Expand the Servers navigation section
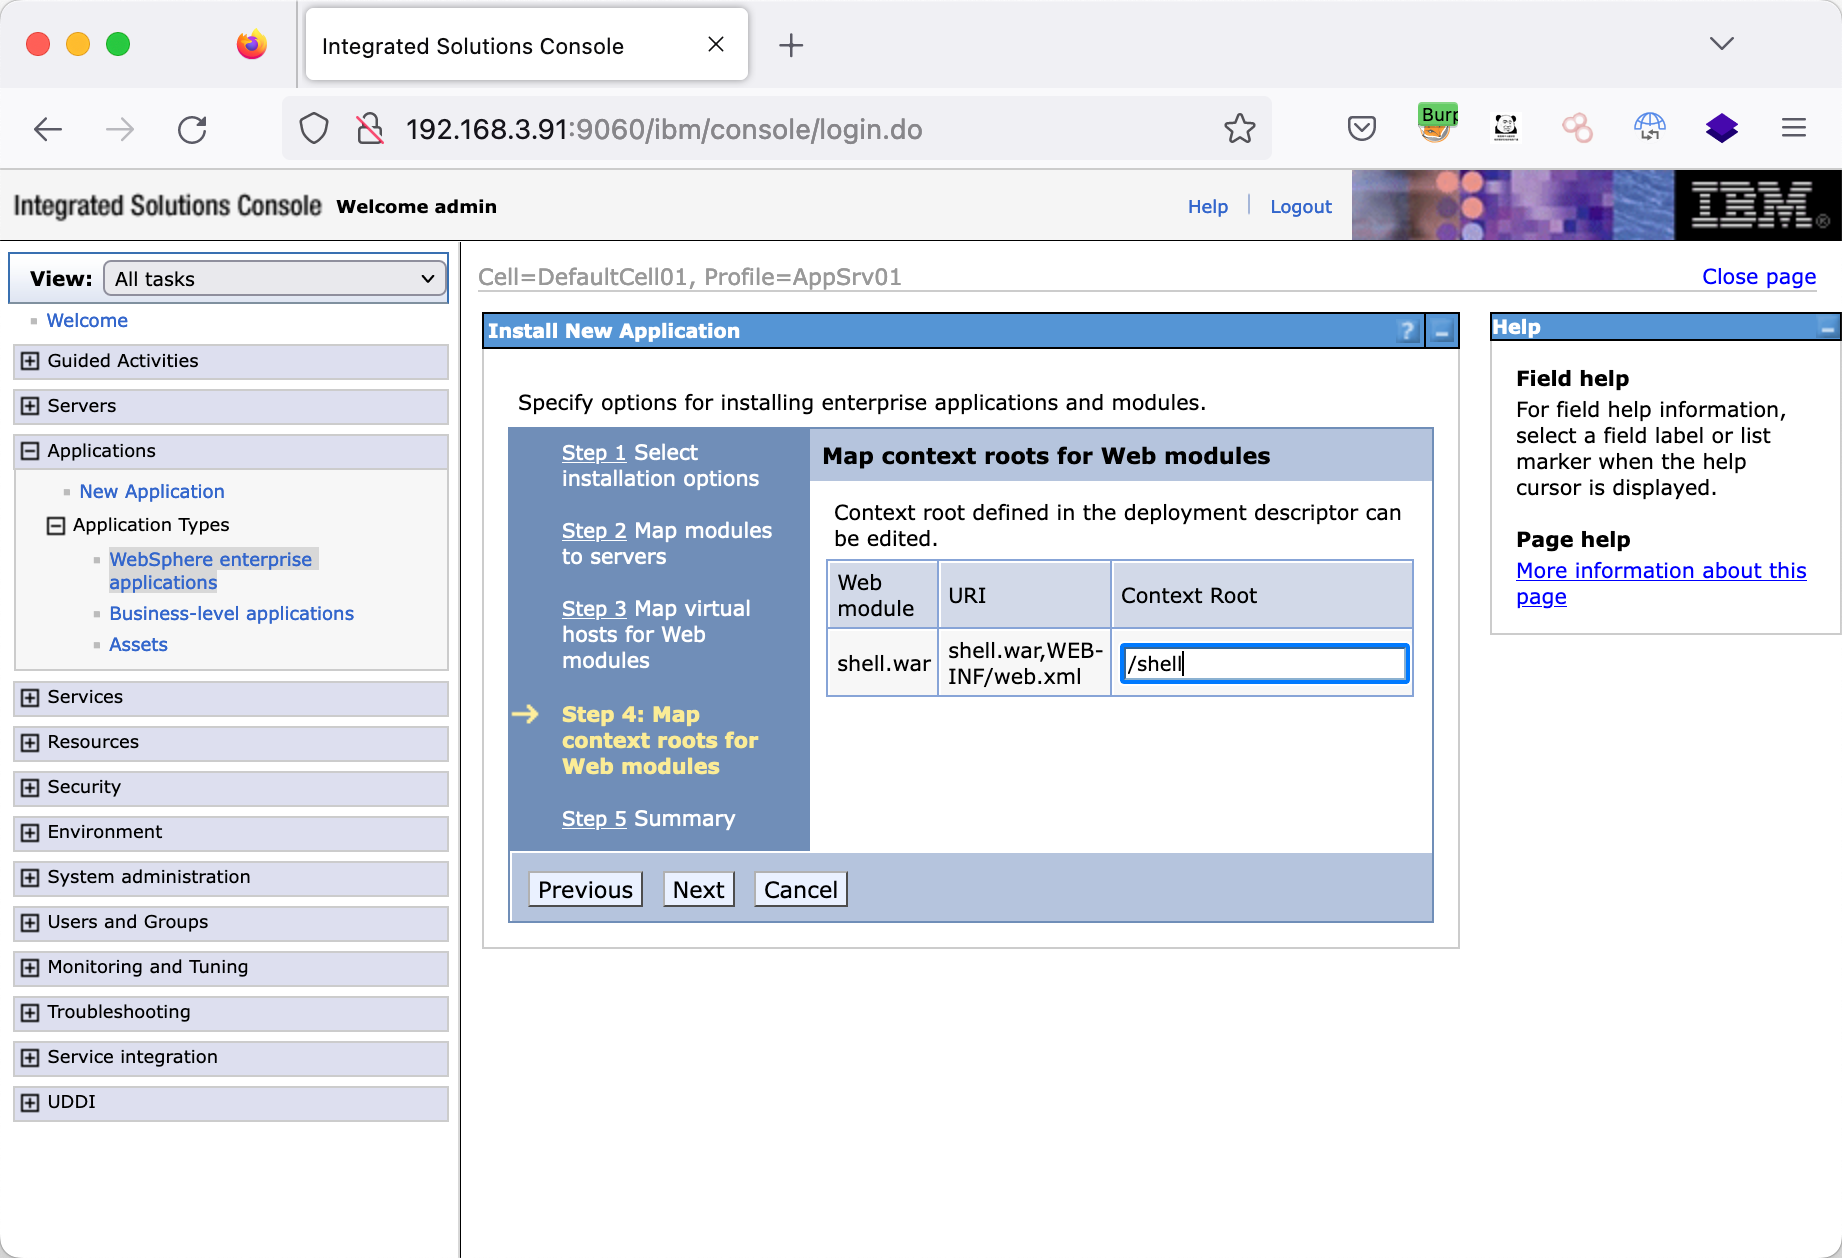1842x1258 pixels. [x=30, y=406]
